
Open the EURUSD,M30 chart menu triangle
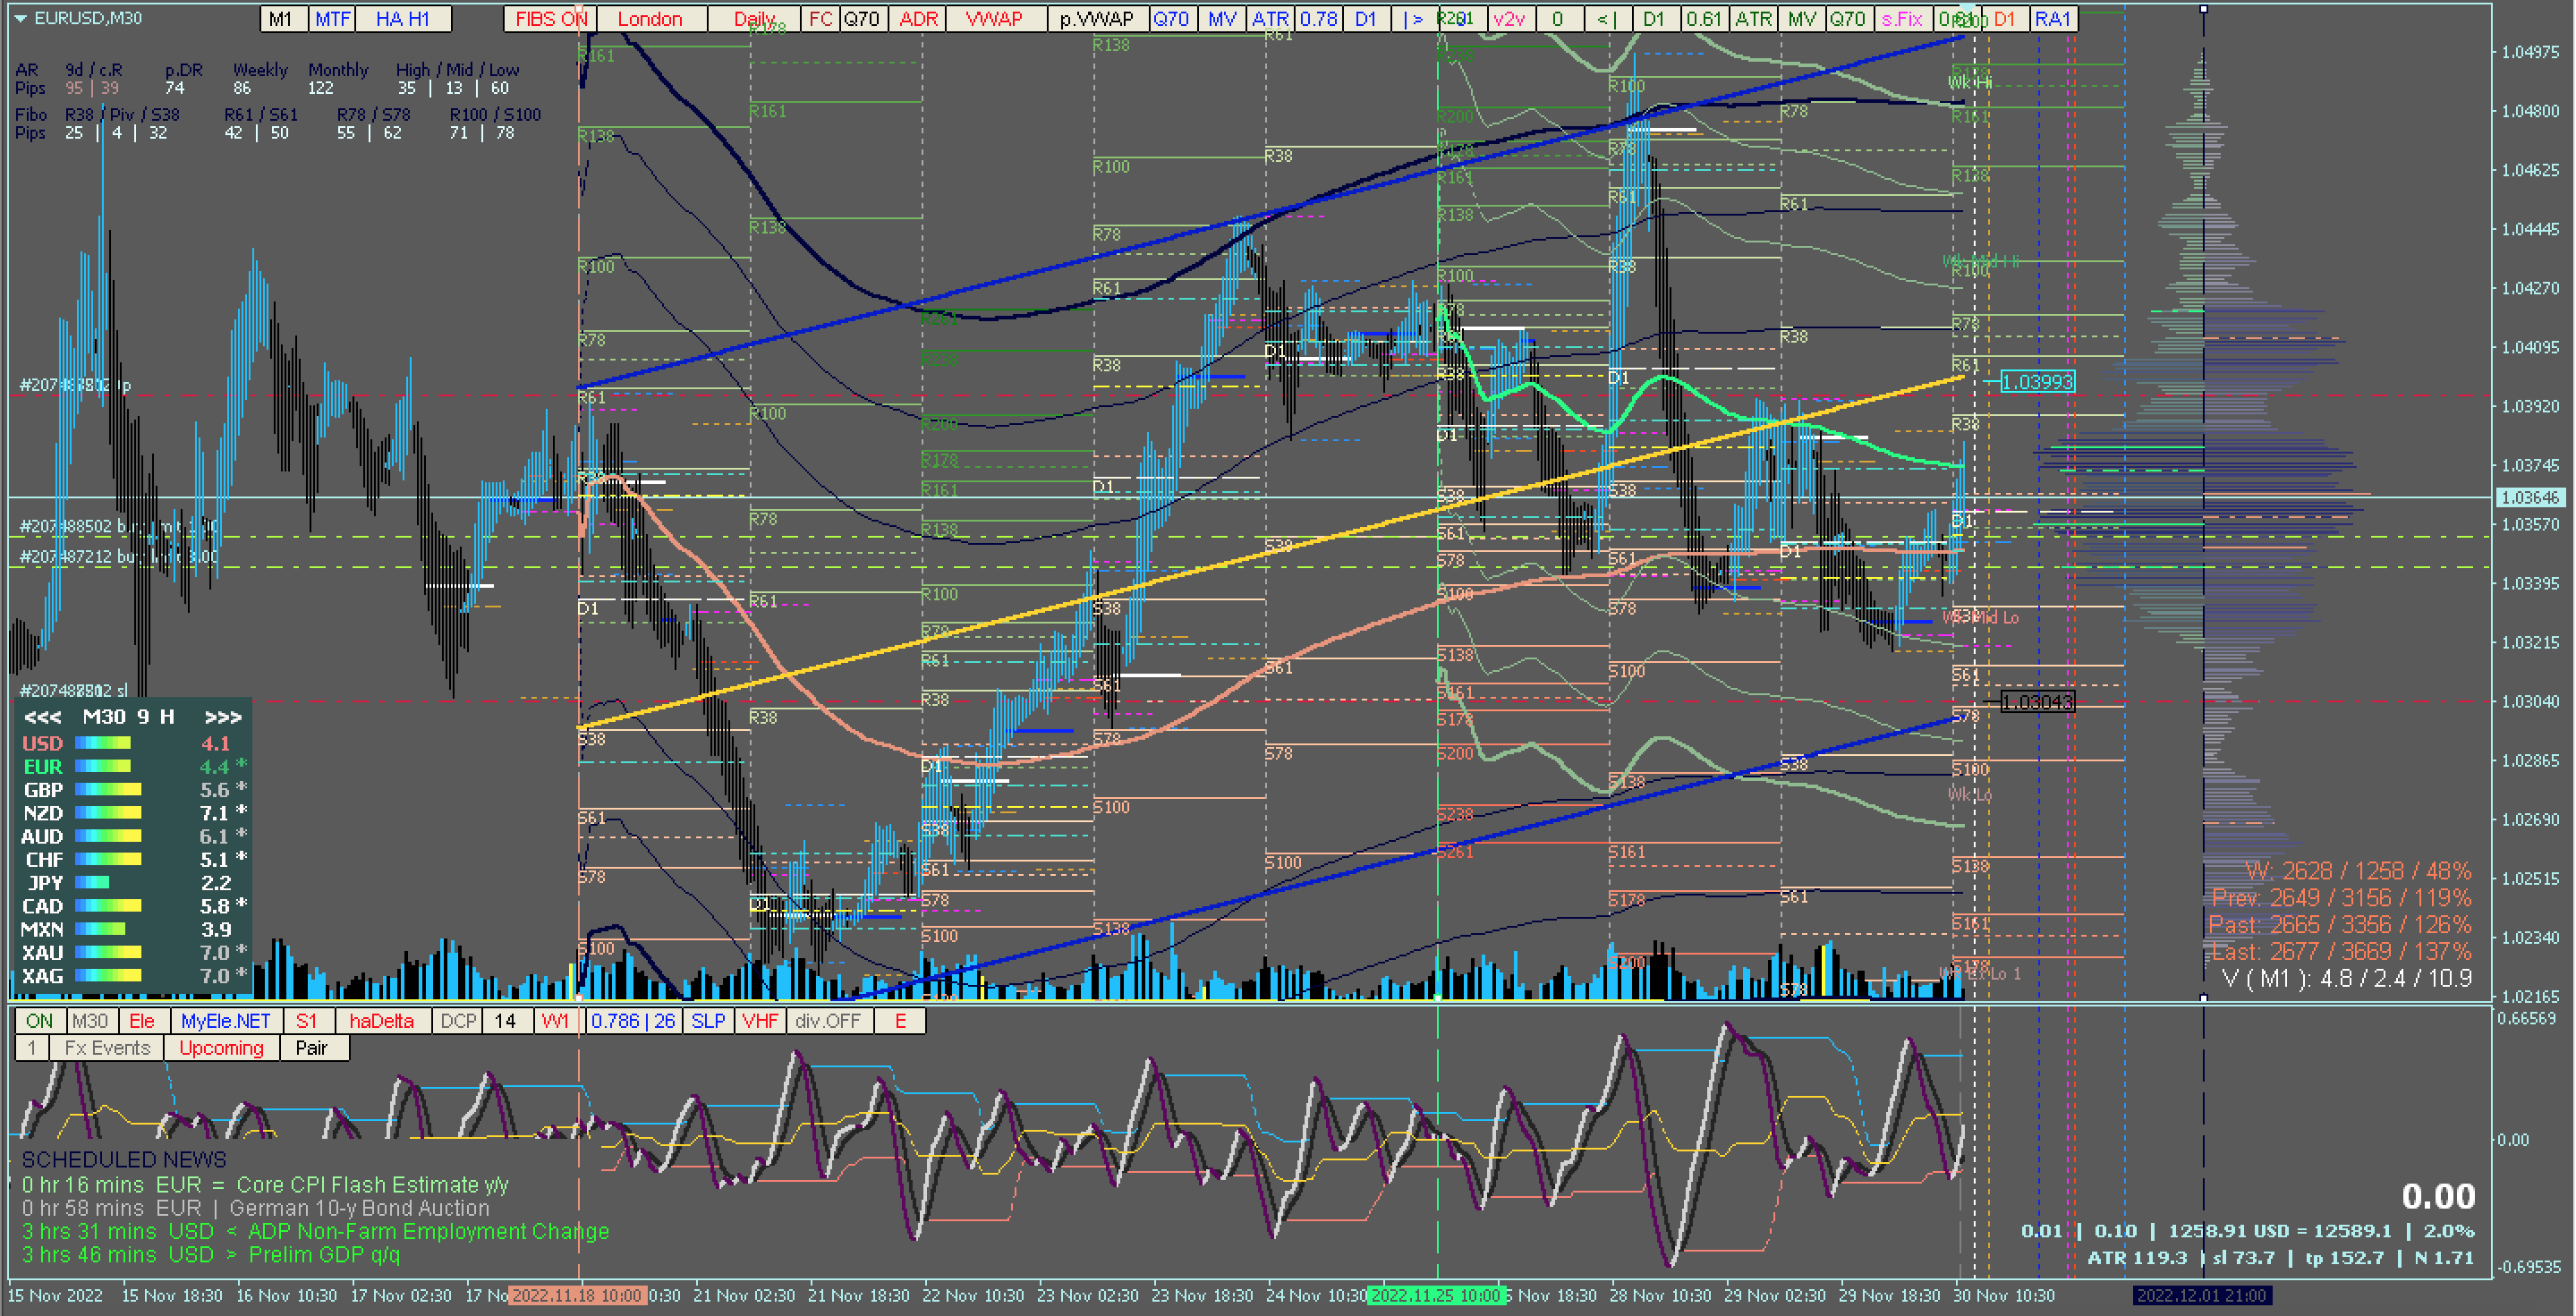20,18
